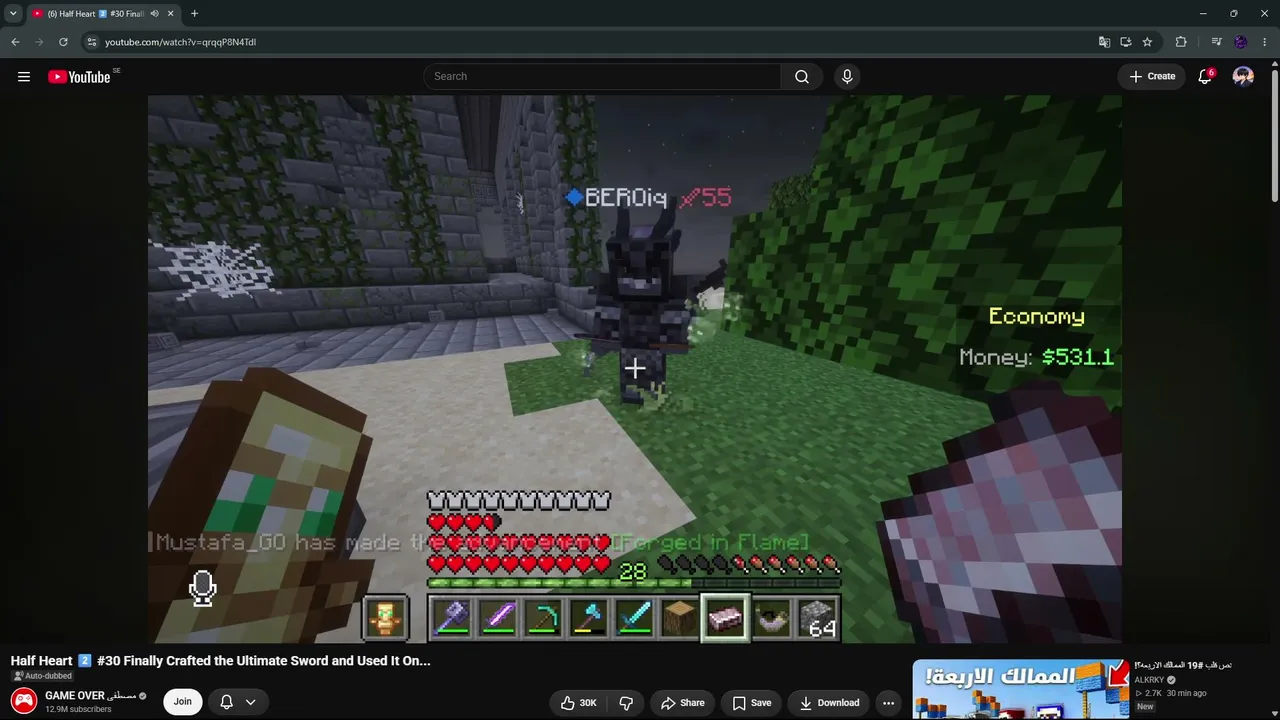Click the address bar URL

(x=181, y=42)
